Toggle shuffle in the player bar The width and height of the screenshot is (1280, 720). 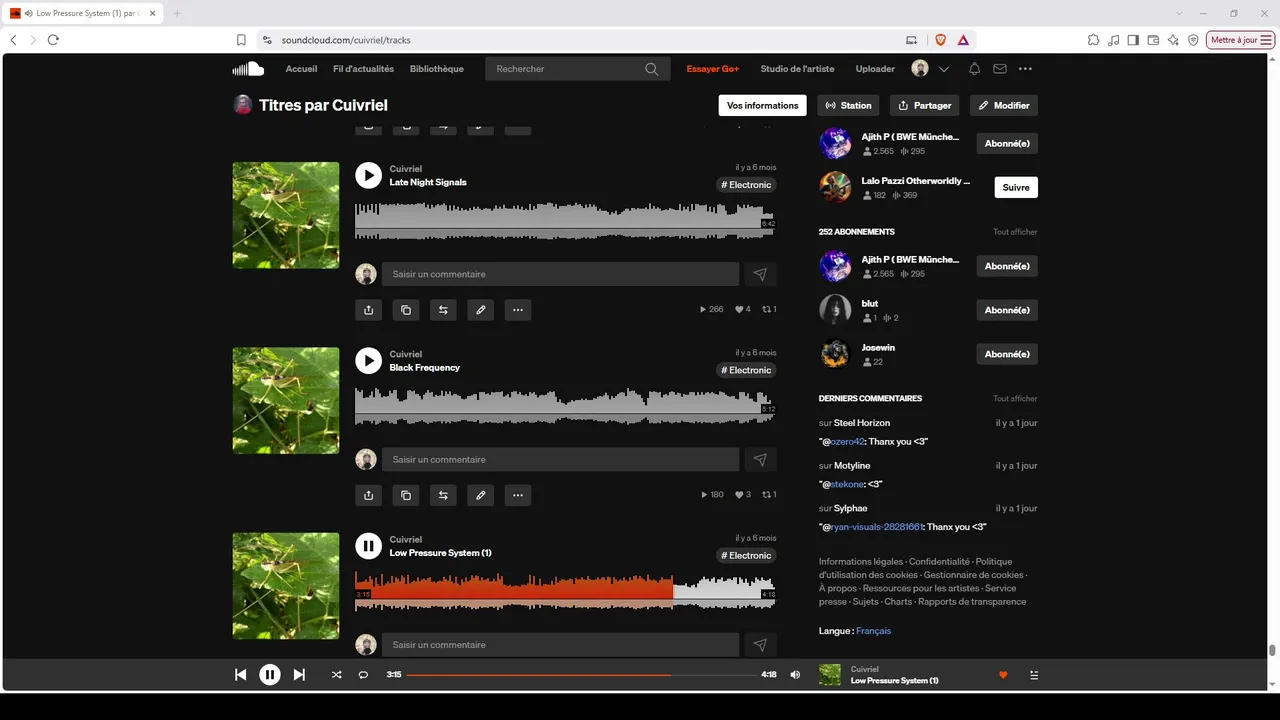click(x=336, y=675)
